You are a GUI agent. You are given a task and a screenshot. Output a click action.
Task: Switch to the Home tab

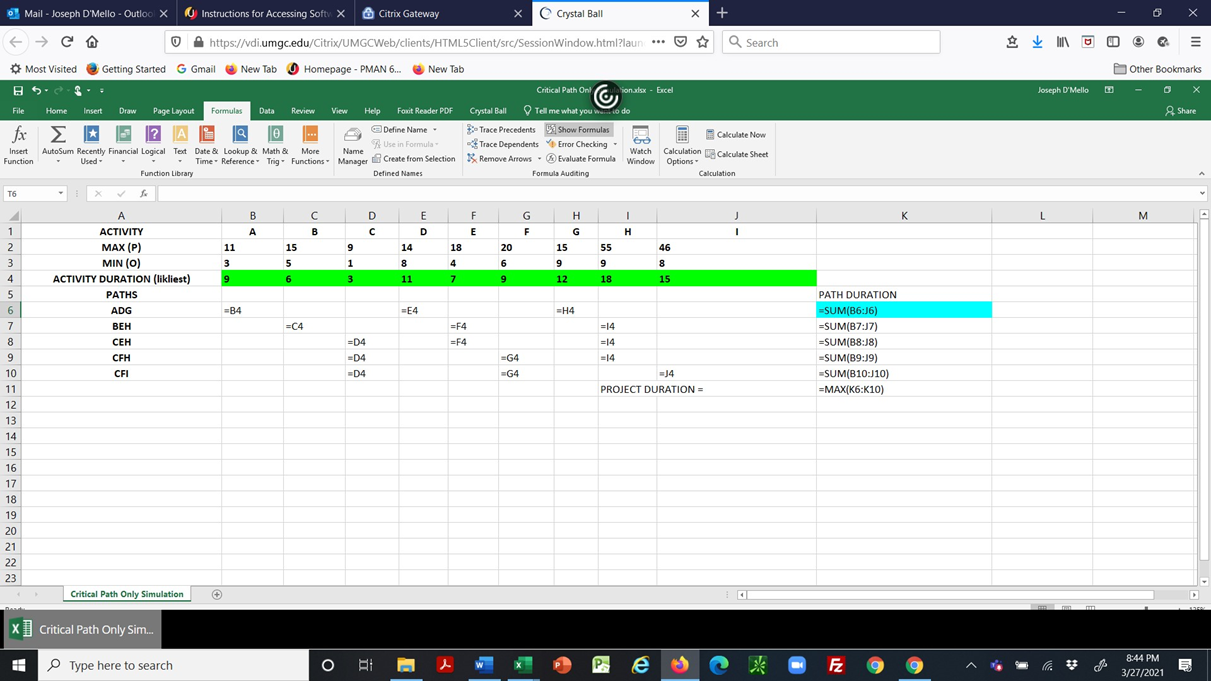tap(56, 111)
